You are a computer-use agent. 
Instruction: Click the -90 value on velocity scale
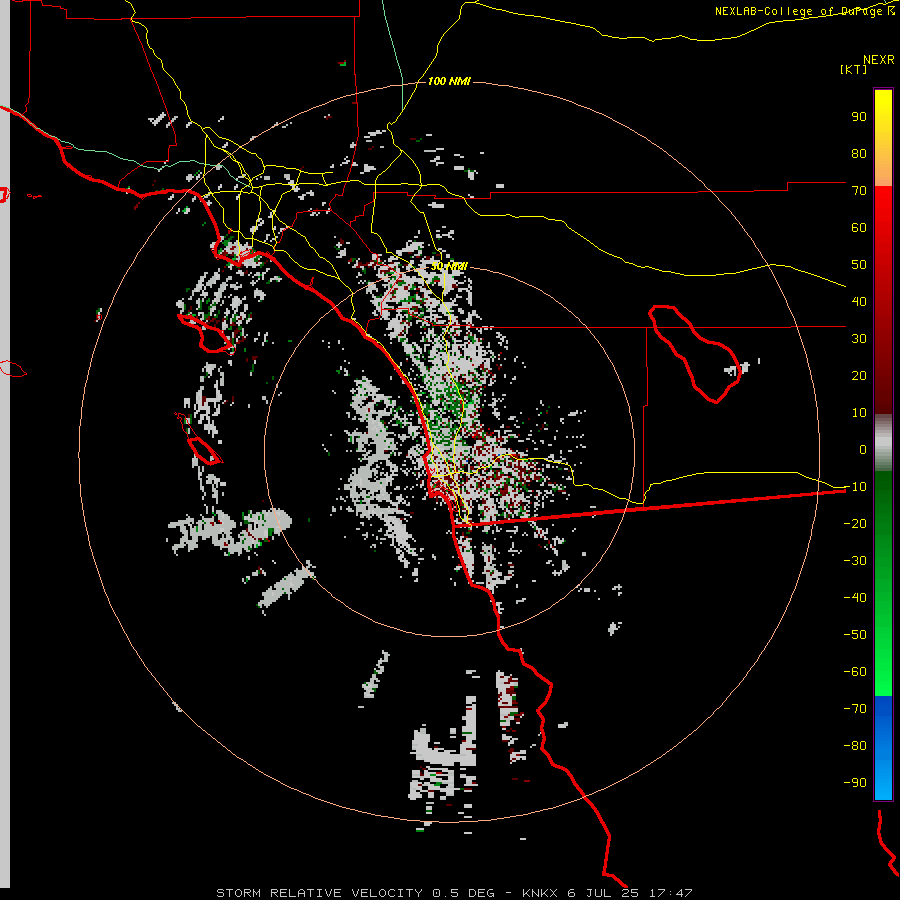855,783
